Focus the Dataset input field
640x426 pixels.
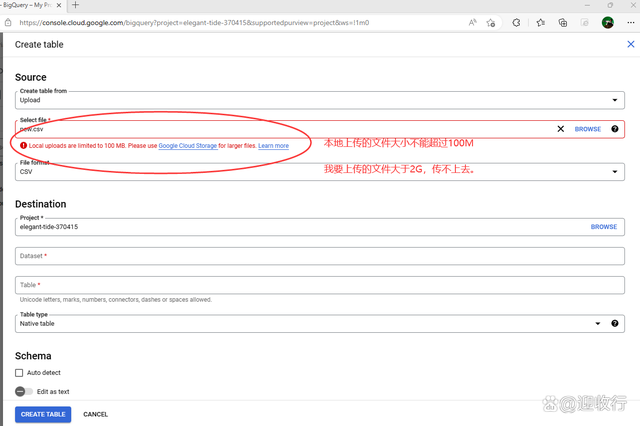[320, 256]
